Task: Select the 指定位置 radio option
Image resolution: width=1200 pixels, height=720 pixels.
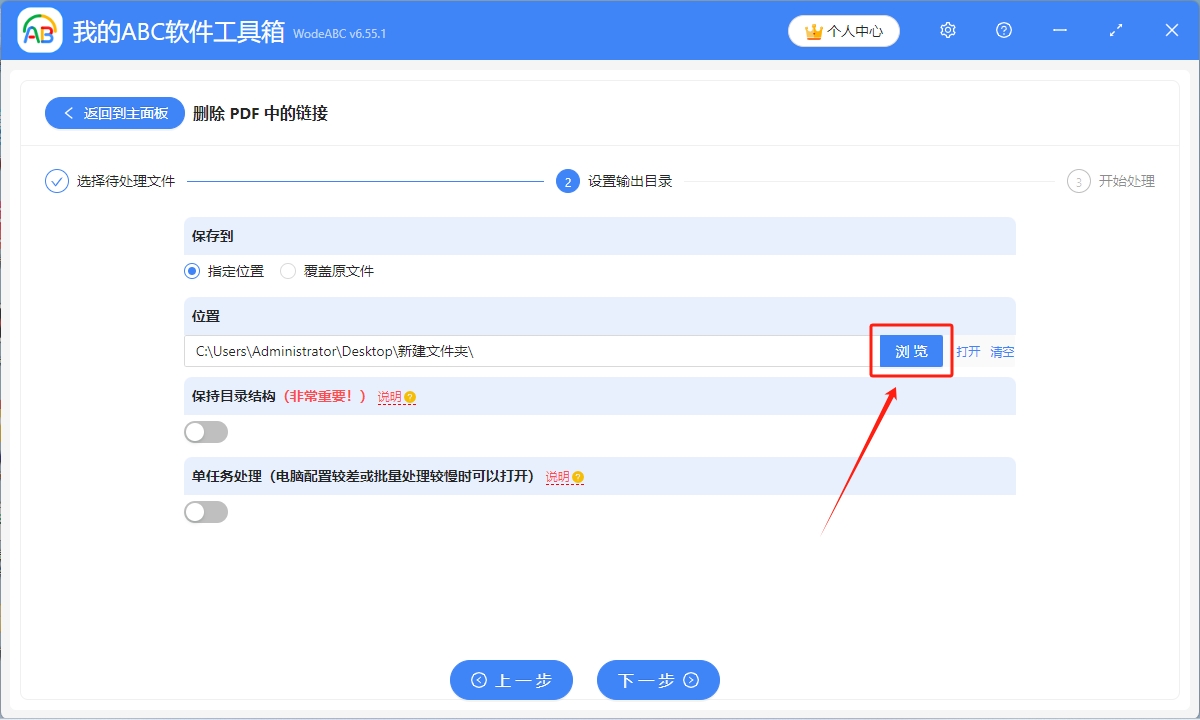Action: [x=190, y=270]
